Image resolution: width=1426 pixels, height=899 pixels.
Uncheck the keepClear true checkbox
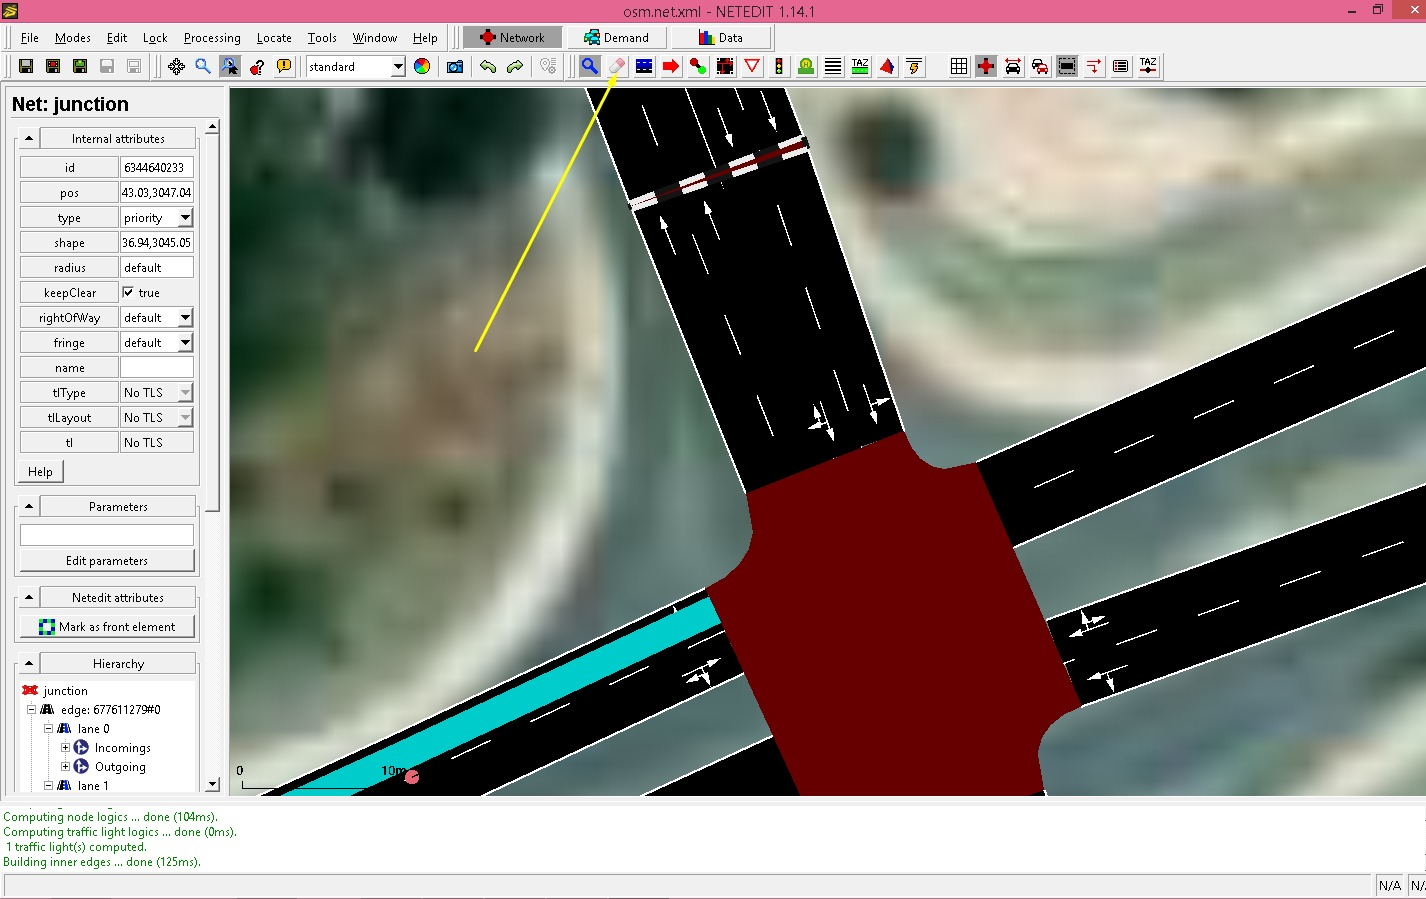(x=128, y=292)
